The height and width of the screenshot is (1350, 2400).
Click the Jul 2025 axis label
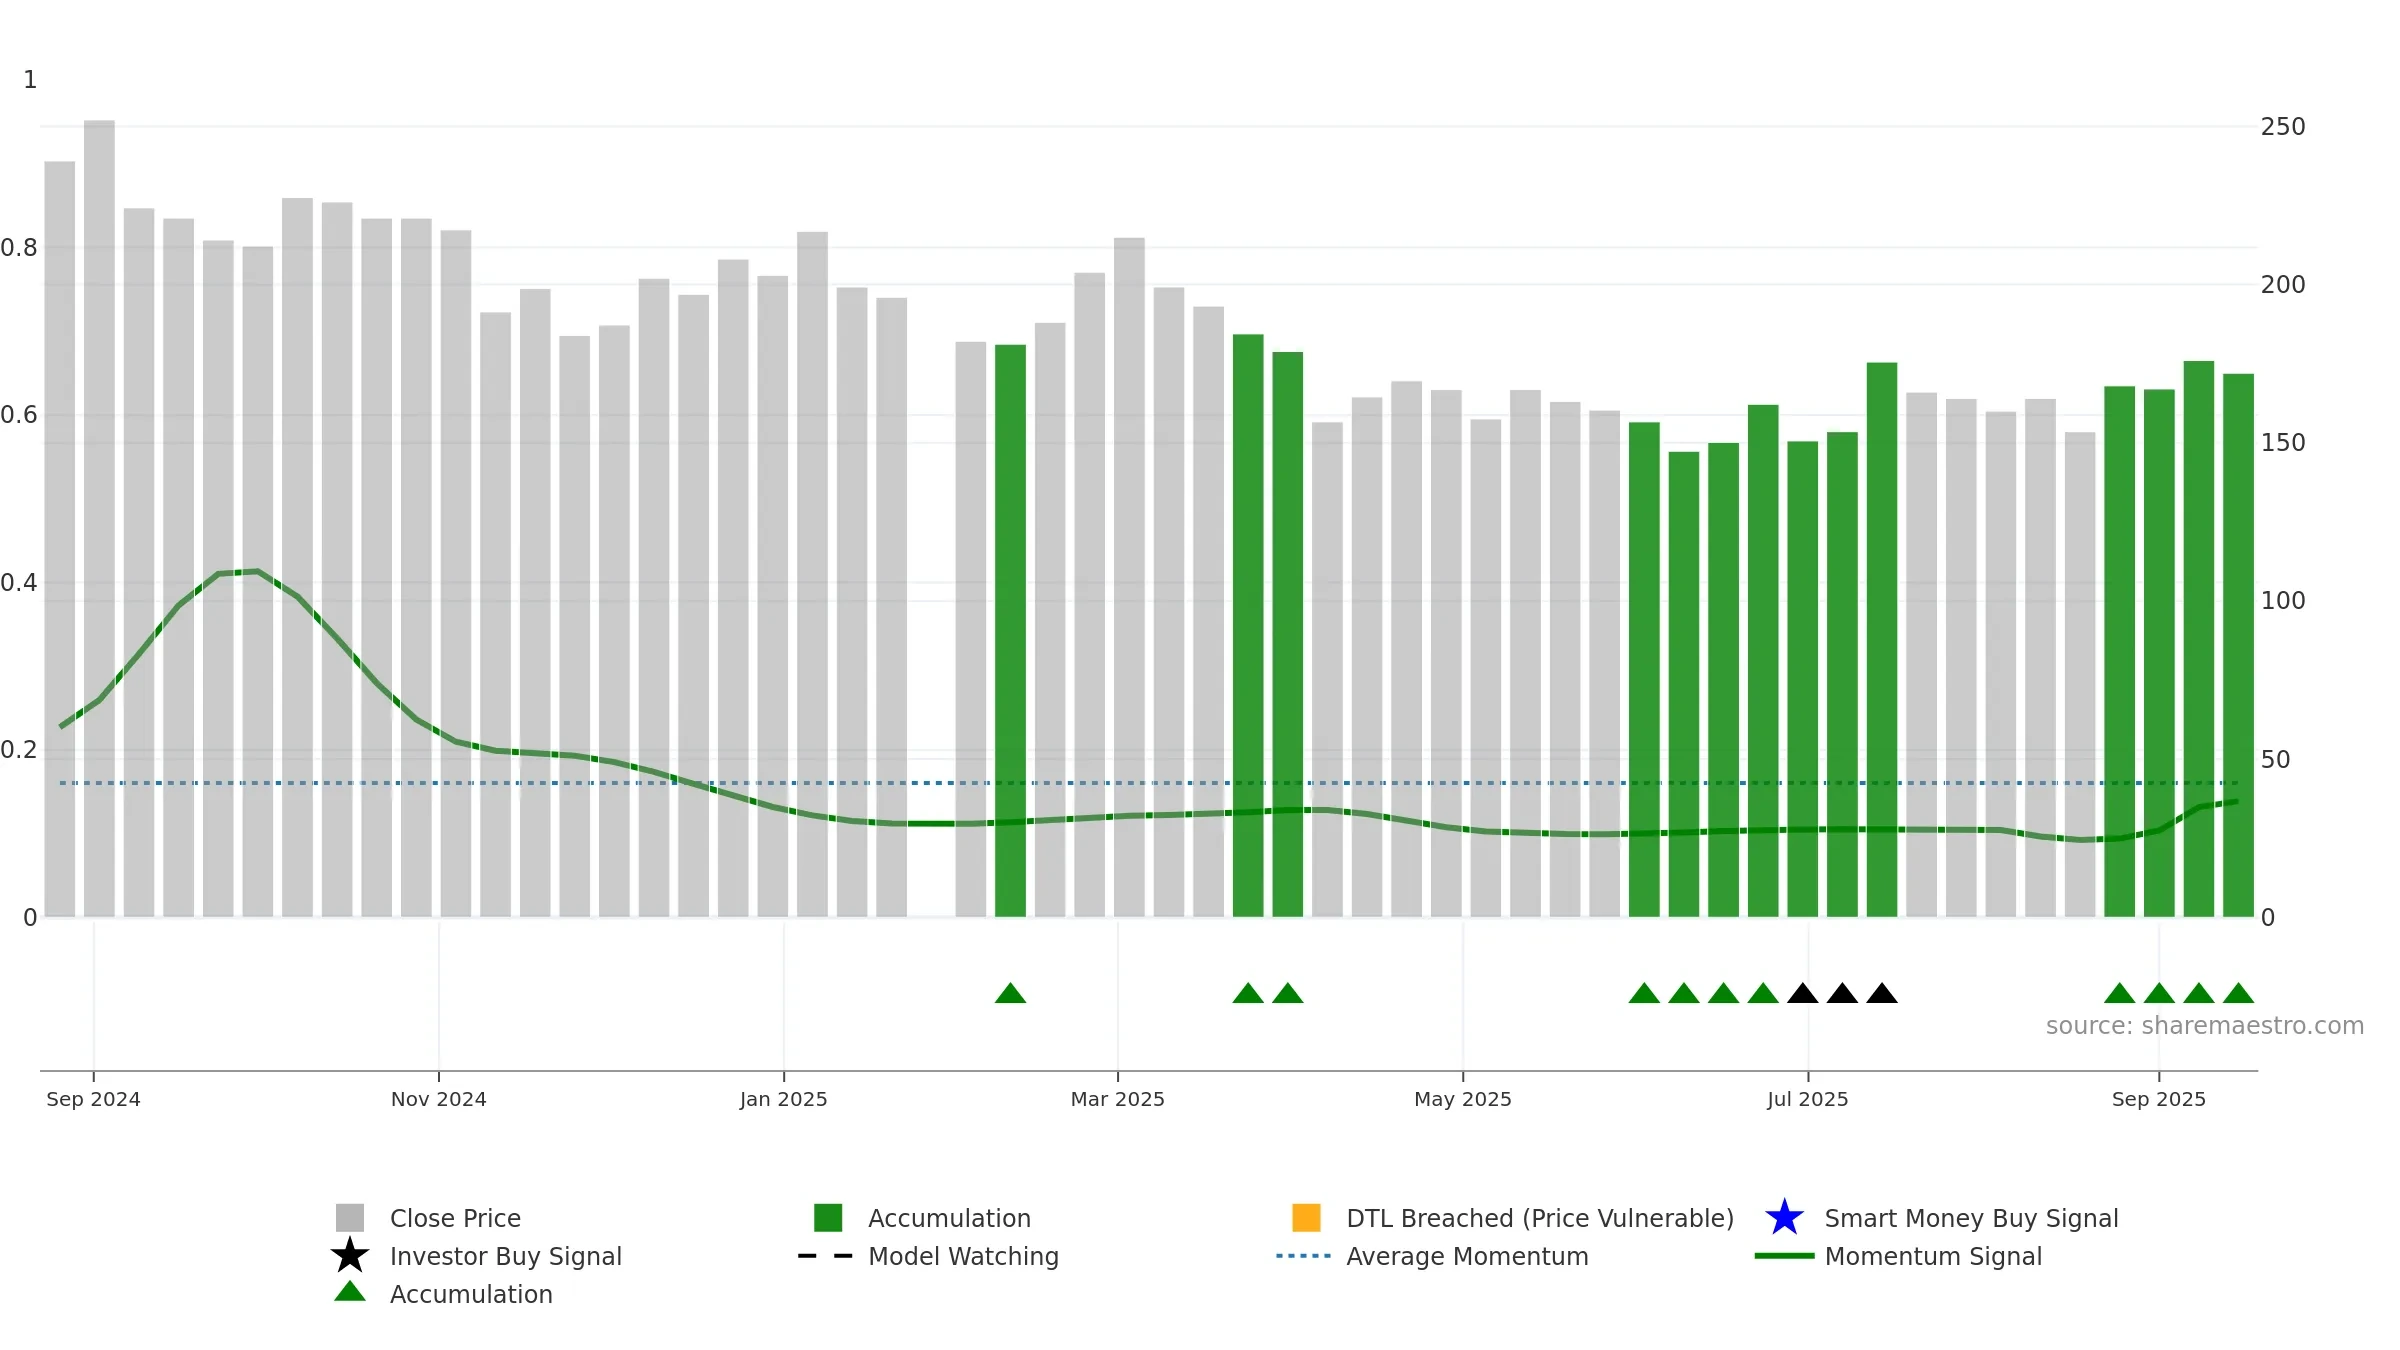1807,1099
